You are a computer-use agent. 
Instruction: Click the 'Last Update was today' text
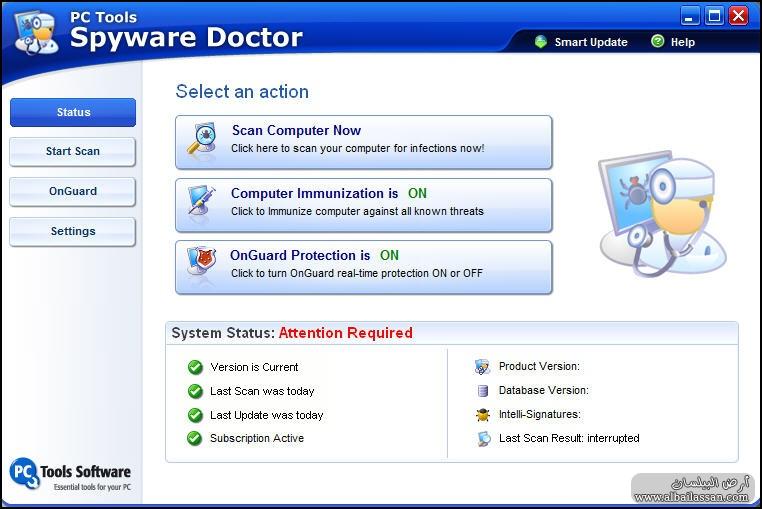266,415
